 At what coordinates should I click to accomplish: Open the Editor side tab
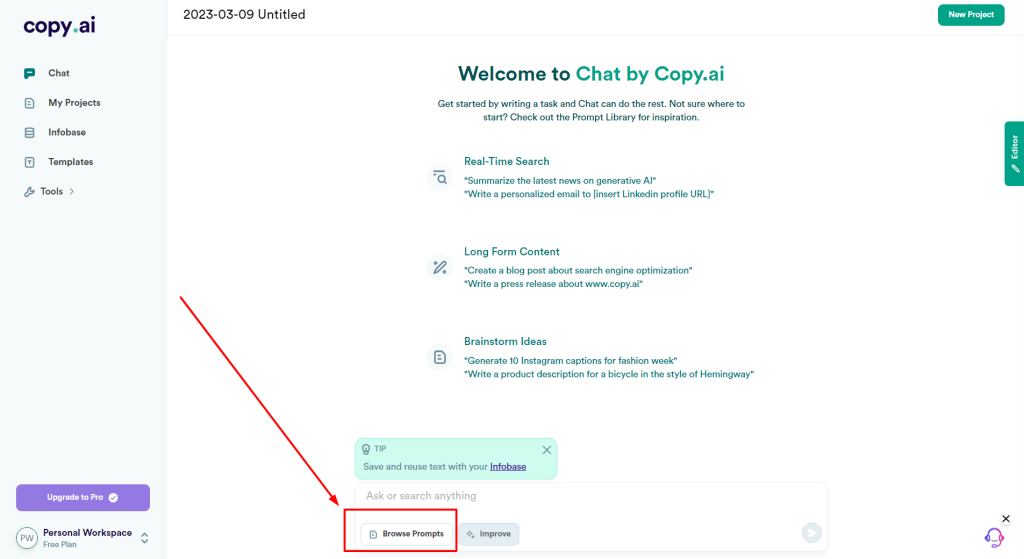coord(1014,153)
